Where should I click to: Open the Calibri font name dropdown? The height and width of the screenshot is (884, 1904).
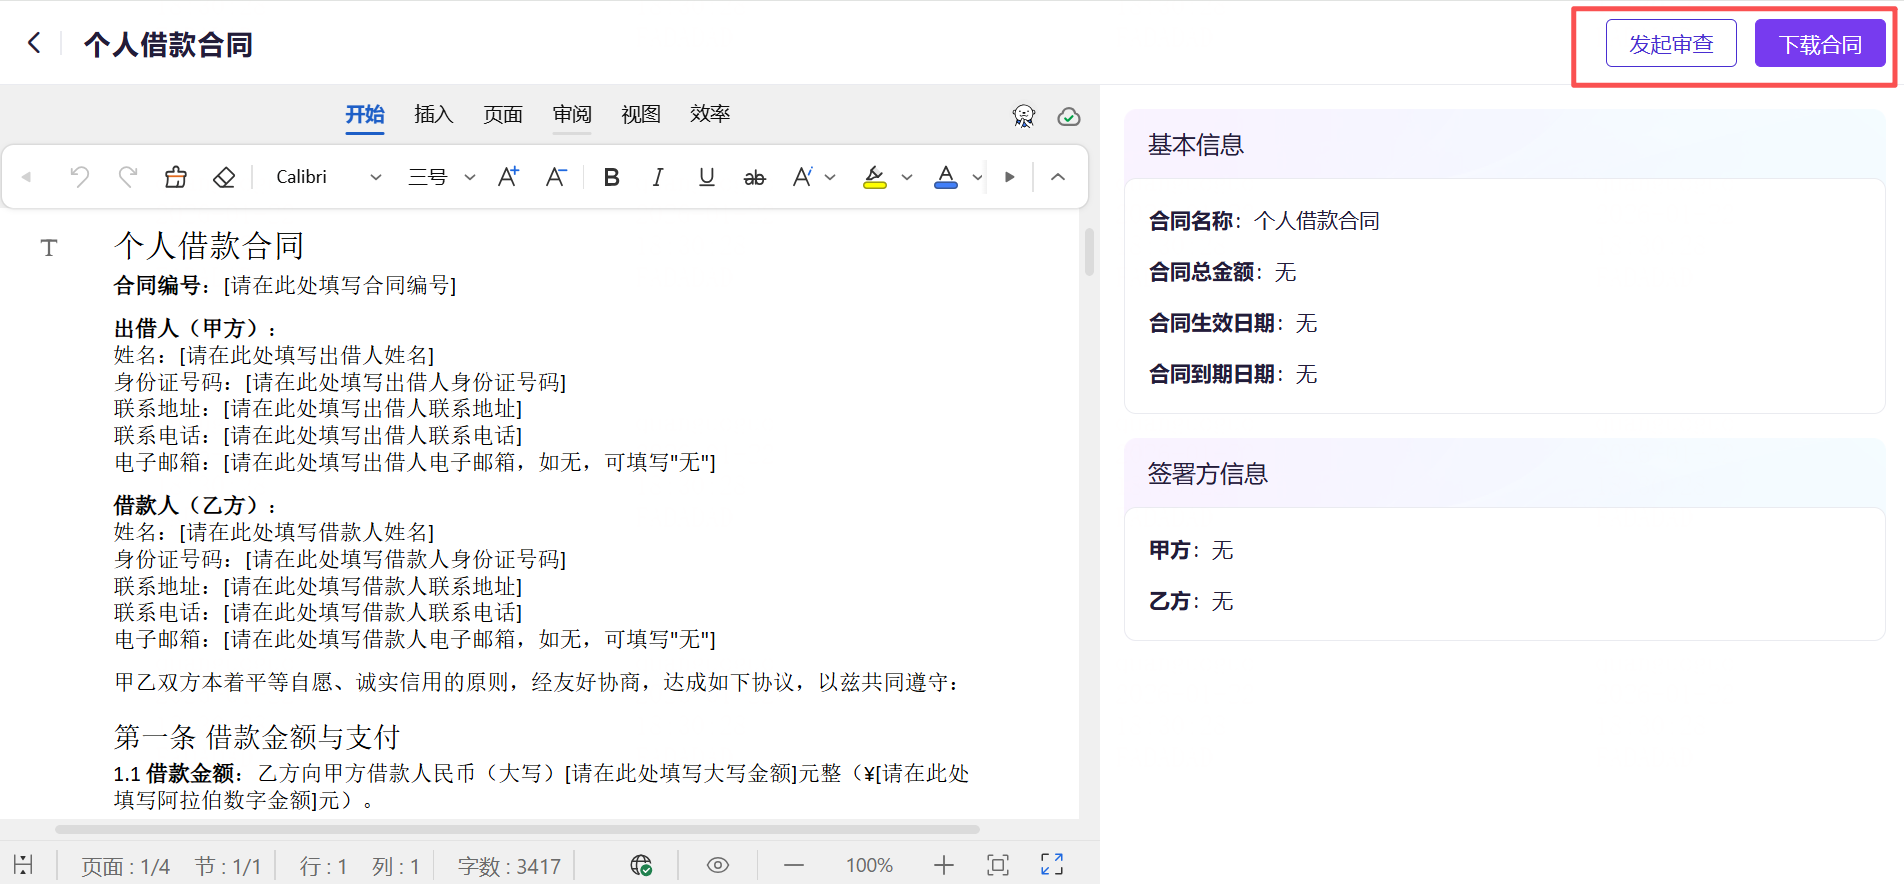point(329,177)
